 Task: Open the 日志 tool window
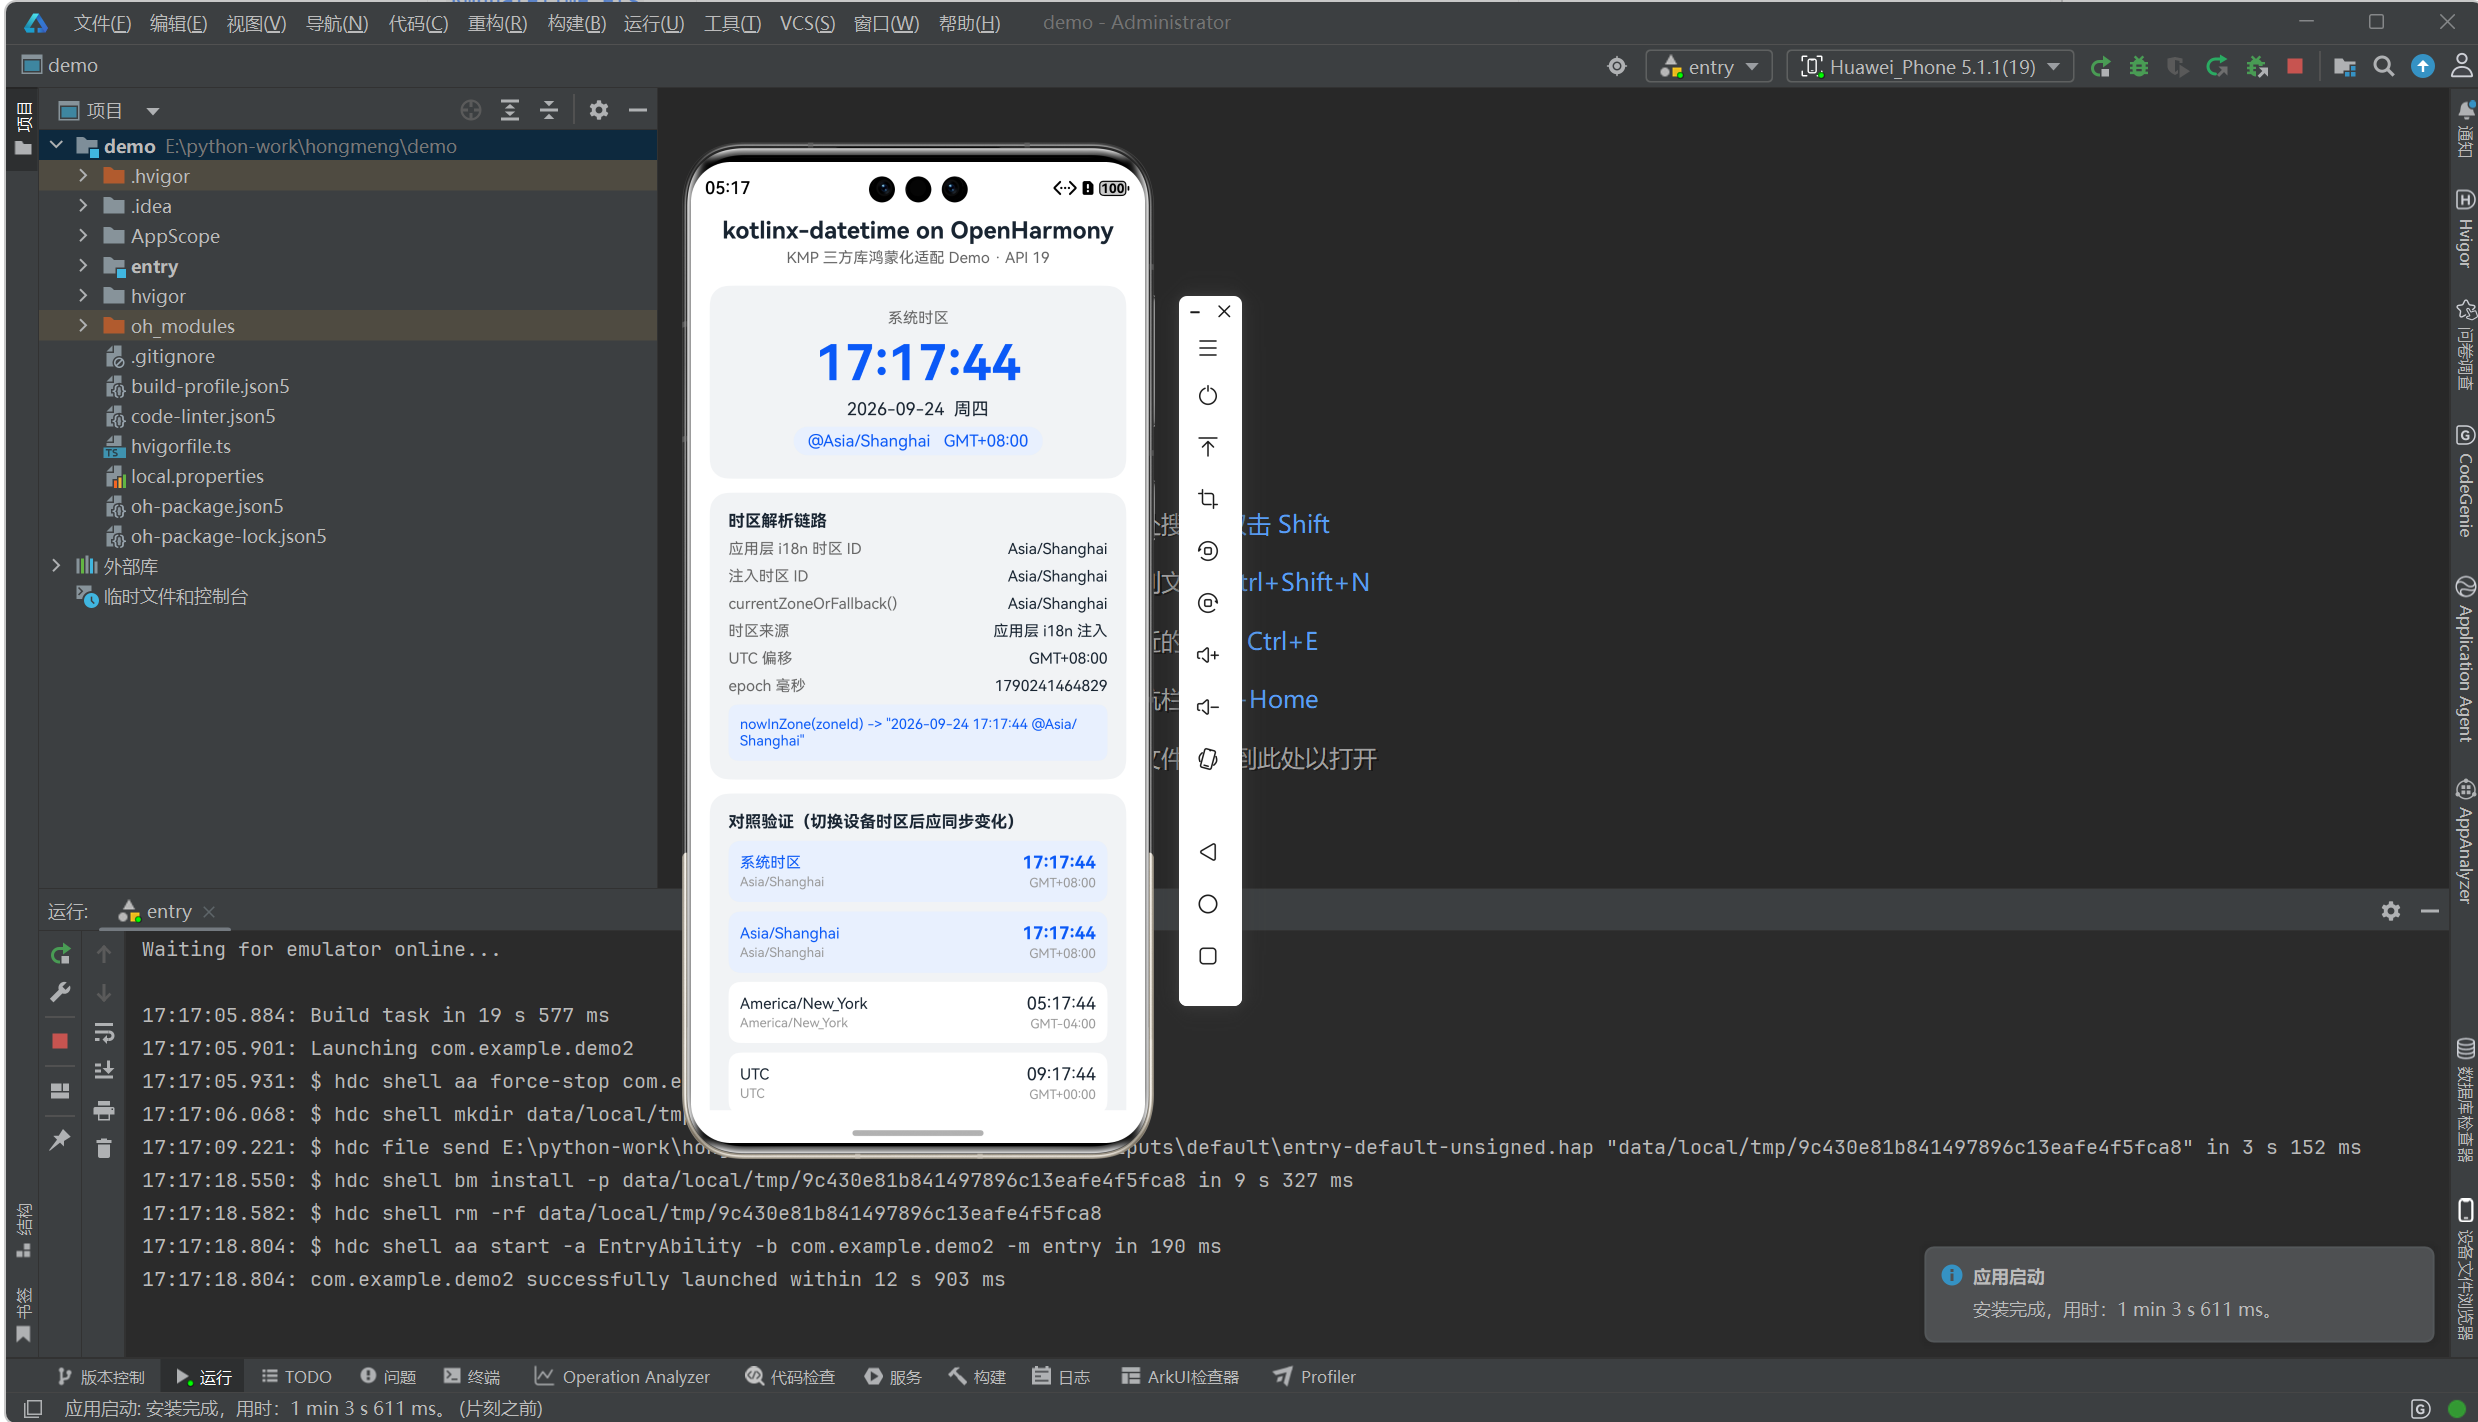click(x=1060, y=1377)
